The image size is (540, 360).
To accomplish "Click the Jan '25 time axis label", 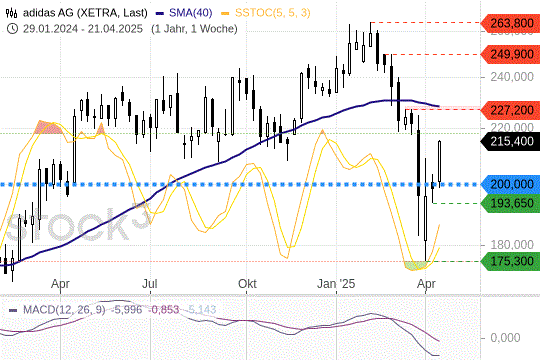I will point(336,284).
